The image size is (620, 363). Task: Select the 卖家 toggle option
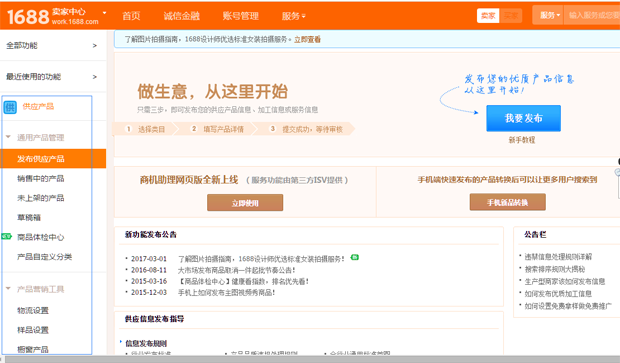(x=488, y=16)
